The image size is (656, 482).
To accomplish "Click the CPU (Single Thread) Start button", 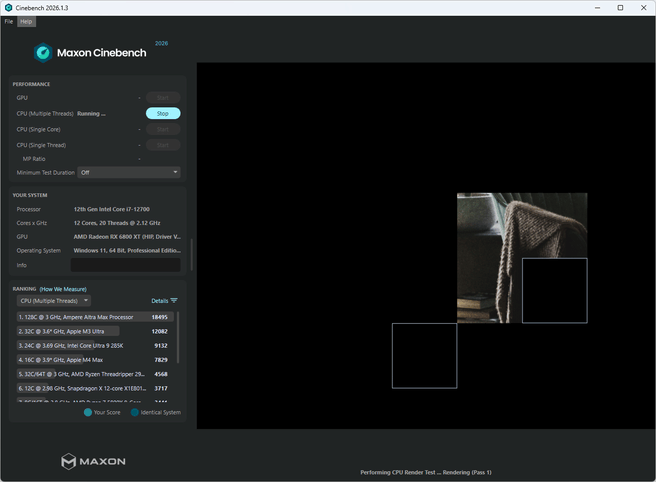I will coord(163,145).
